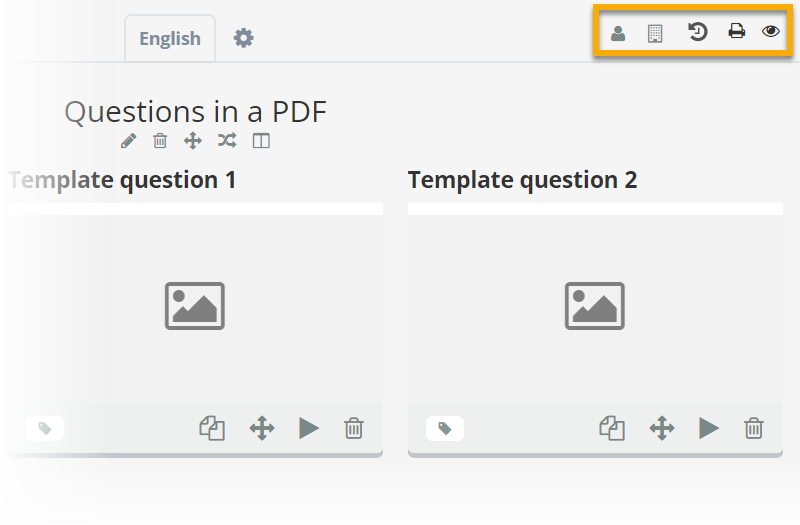Open Template question 2 image placeholder
Image resolution: width=800 pixels, height=525 pixels.
tap(595, 306)
